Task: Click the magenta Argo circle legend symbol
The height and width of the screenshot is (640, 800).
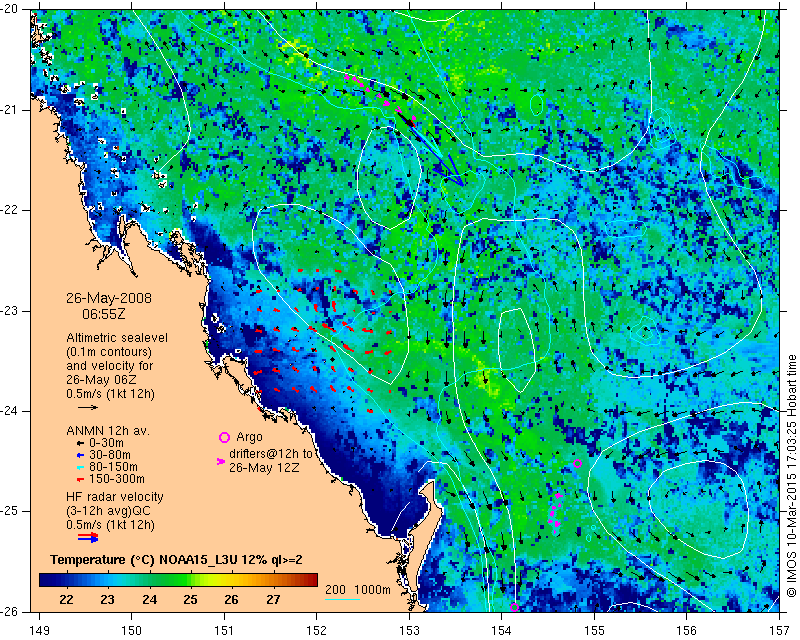Action: pyautogui.click(x=224, y=437)
